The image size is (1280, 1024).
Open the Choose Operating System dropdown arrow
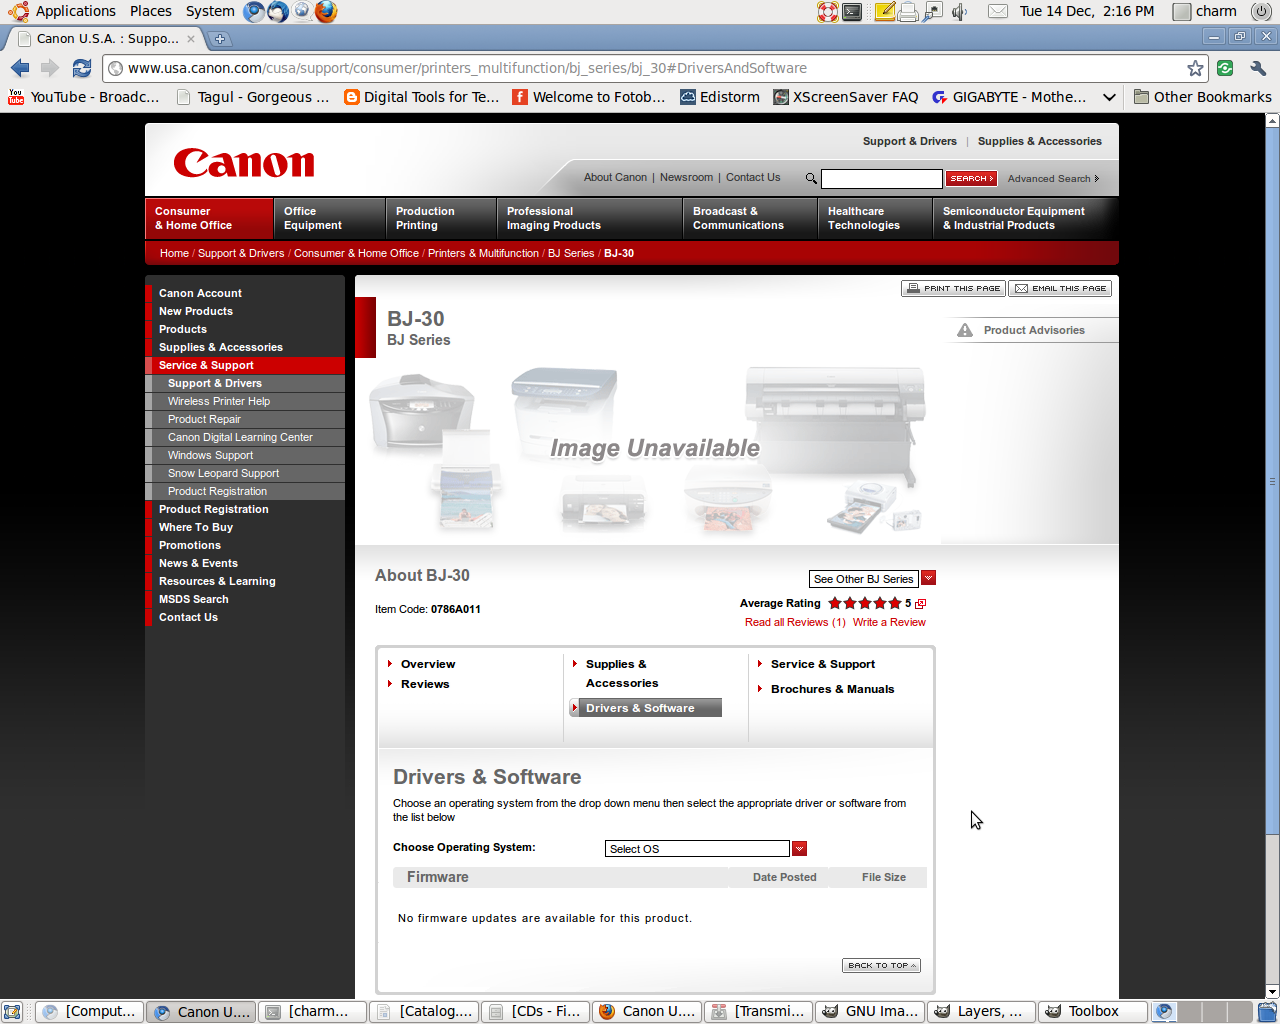point(799,848)
